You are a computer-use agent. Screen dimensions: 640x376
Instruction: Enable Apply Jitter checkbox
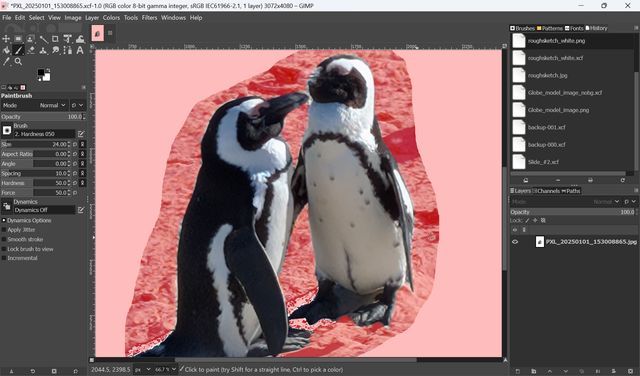tap(4, 230)
